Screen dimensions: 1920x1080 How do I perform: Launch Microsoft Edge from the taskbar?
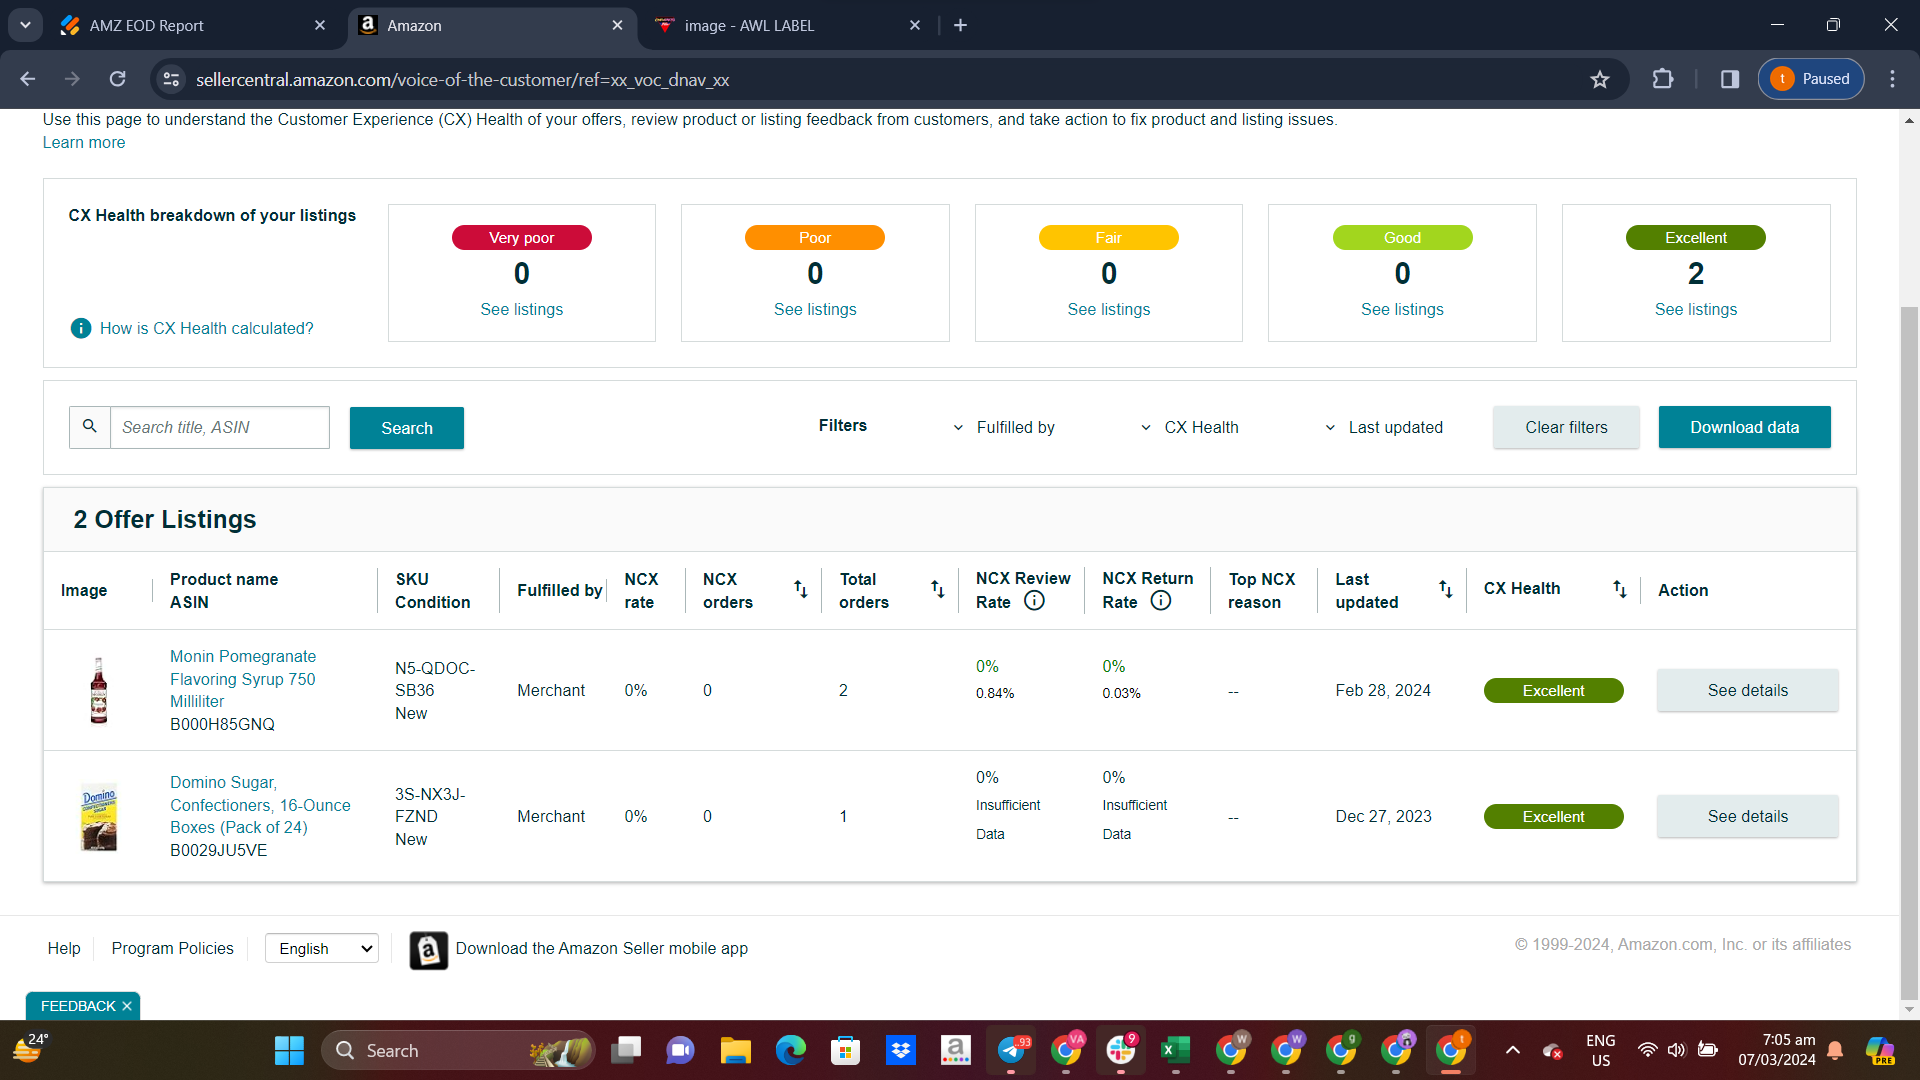point(790,1050)
